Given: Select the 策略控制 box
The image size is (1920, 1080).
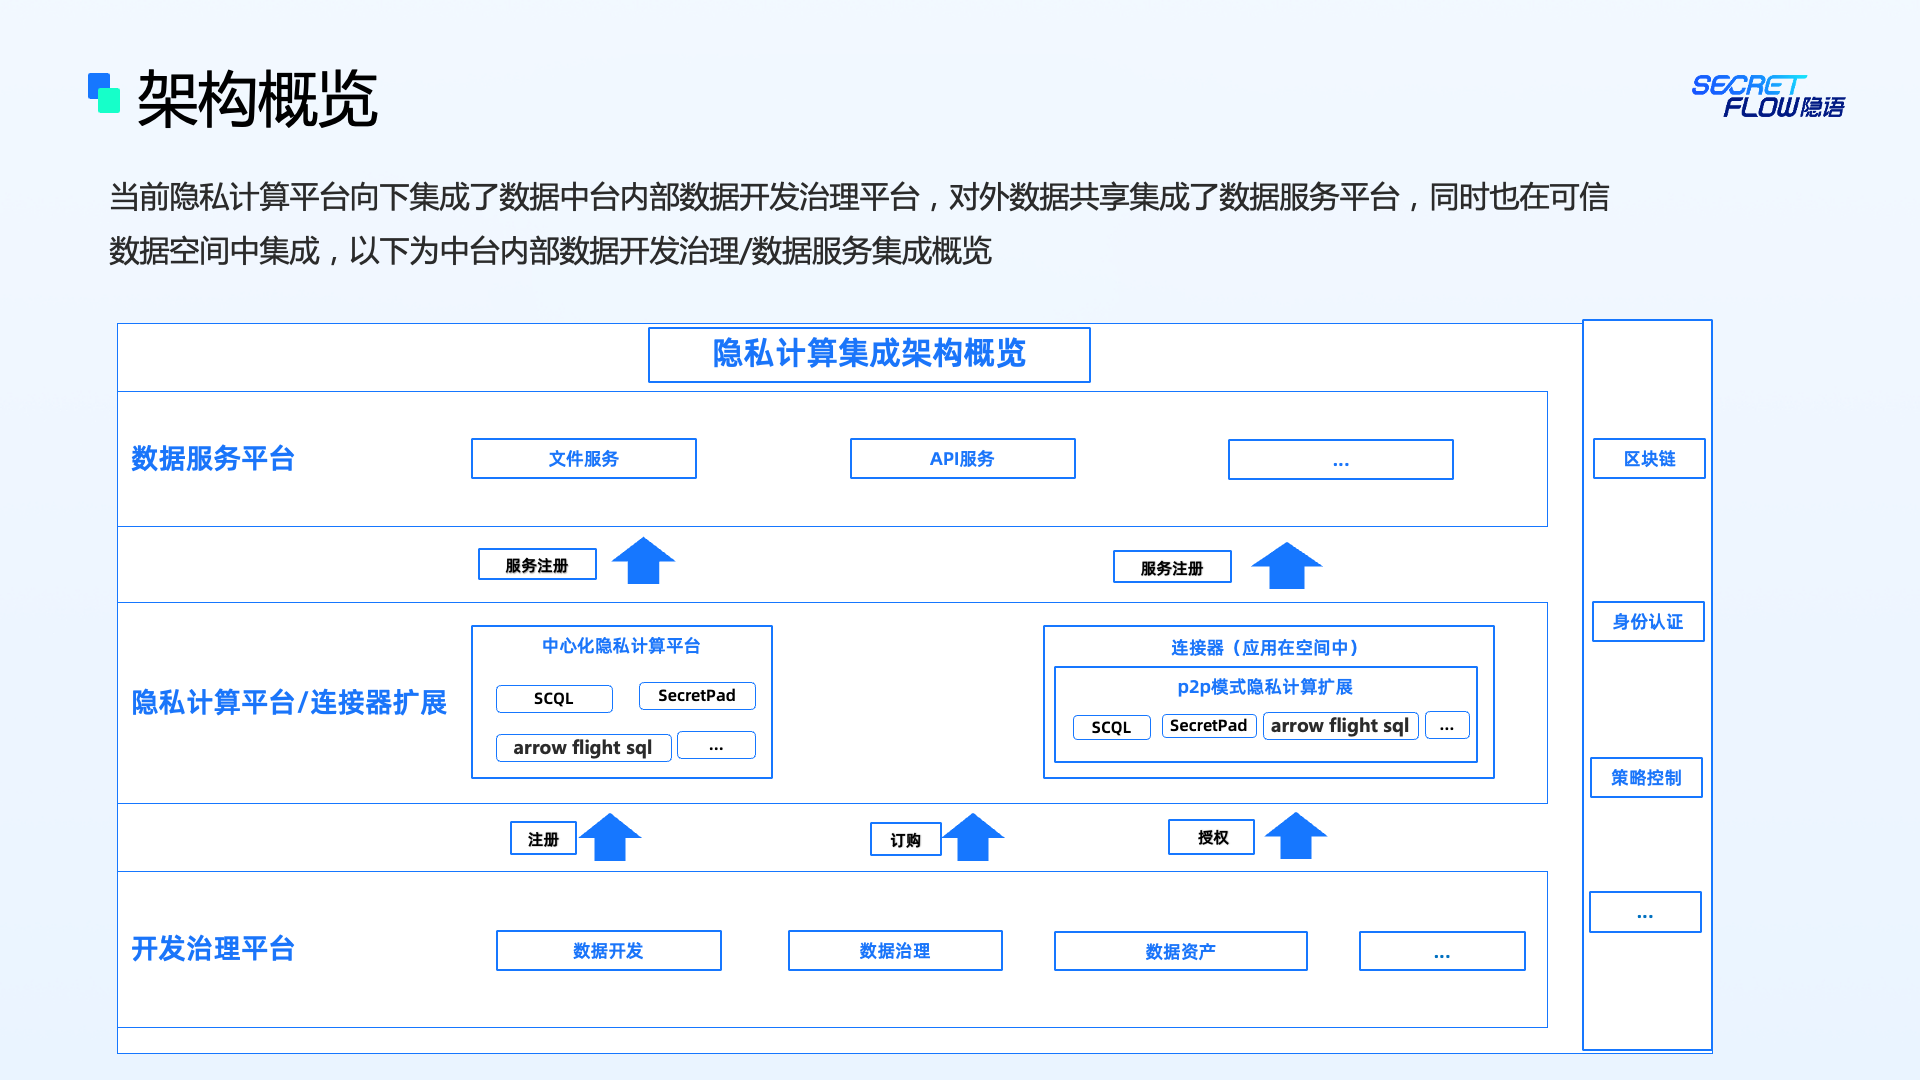Looking at the screenshot, I should point(1646,778).
